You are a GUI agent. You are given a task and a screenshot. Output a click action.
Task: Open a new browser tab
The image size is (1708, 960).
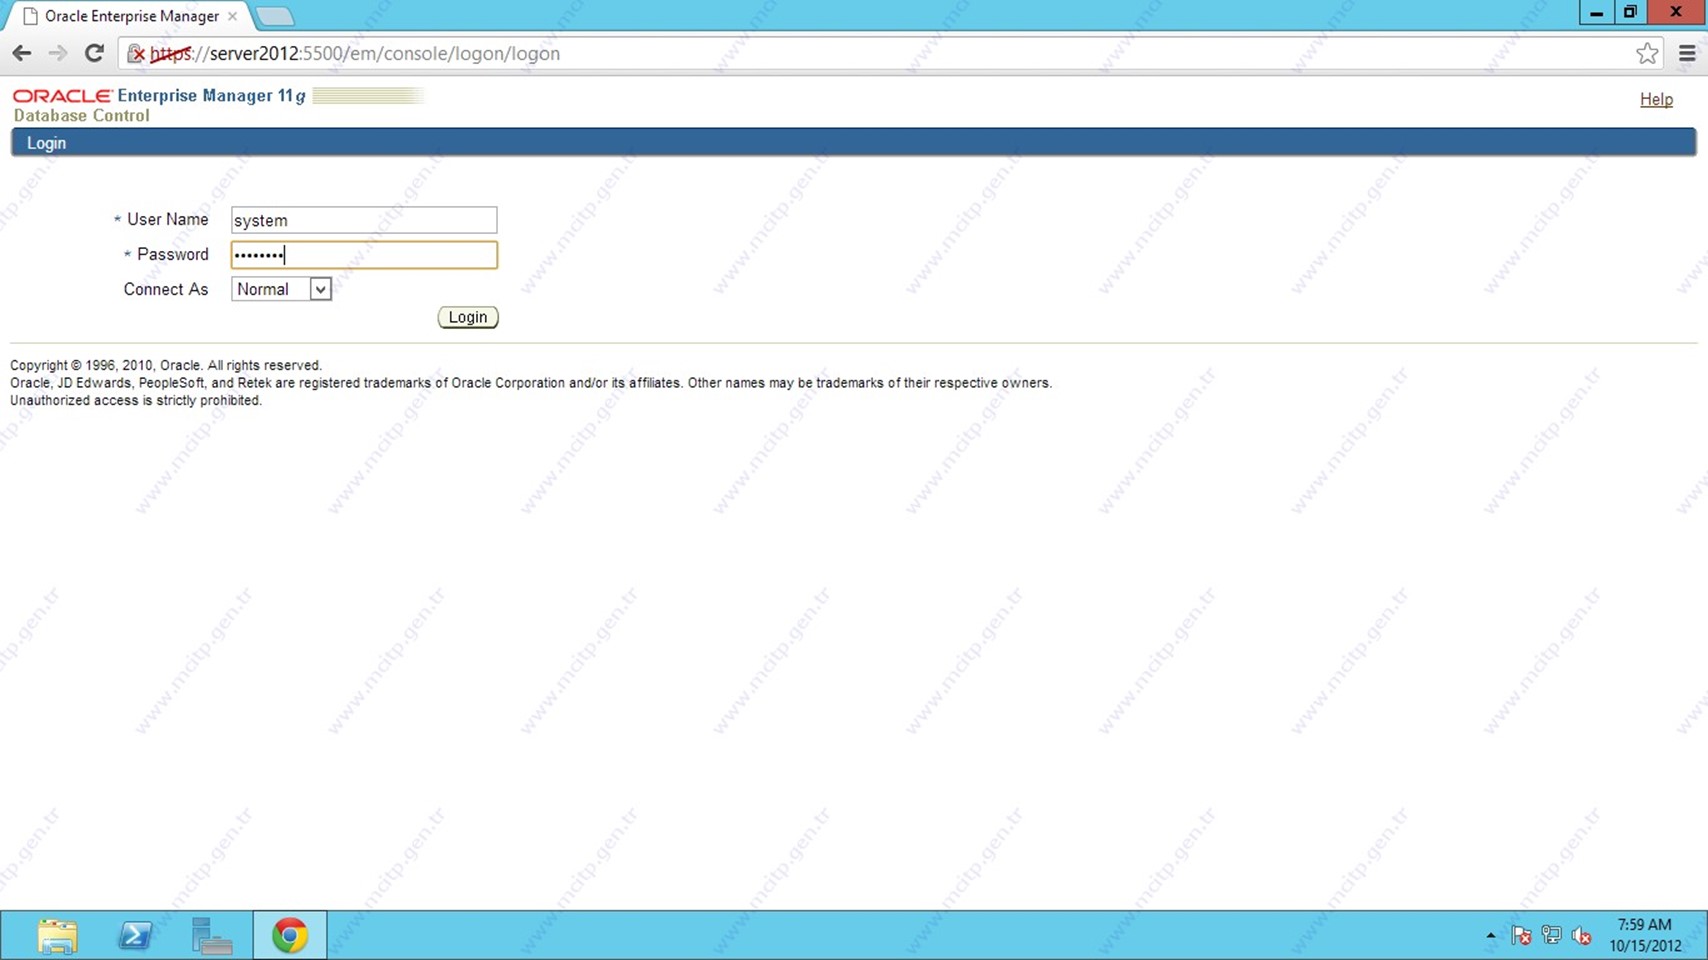(x=274, y=16)
